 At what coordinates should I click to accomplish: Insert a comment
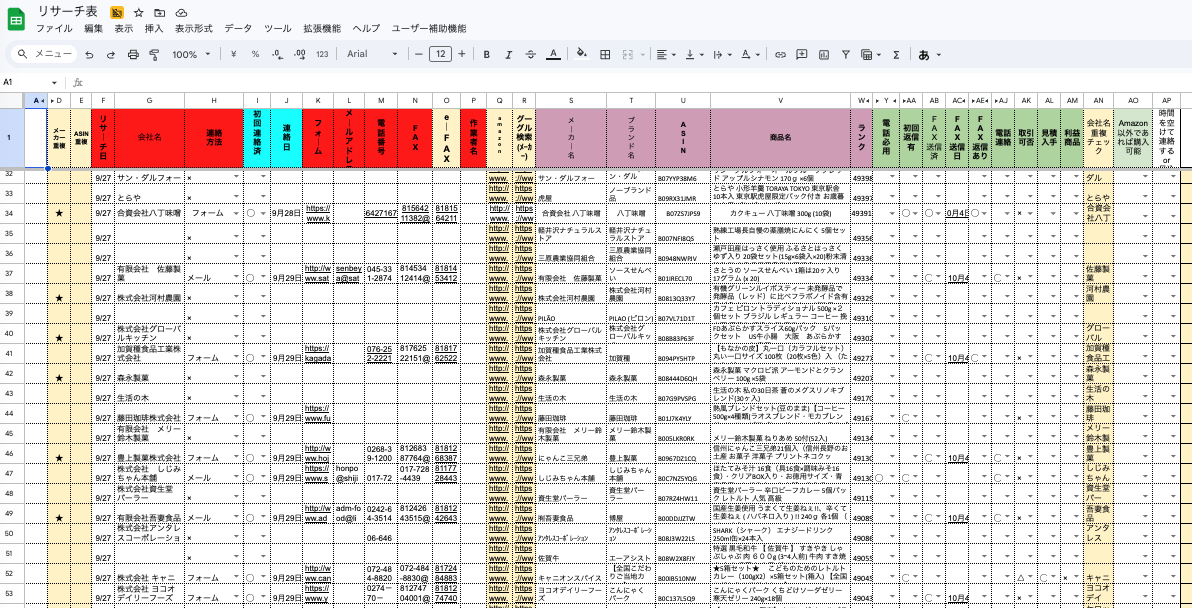[x=801, y=55]
